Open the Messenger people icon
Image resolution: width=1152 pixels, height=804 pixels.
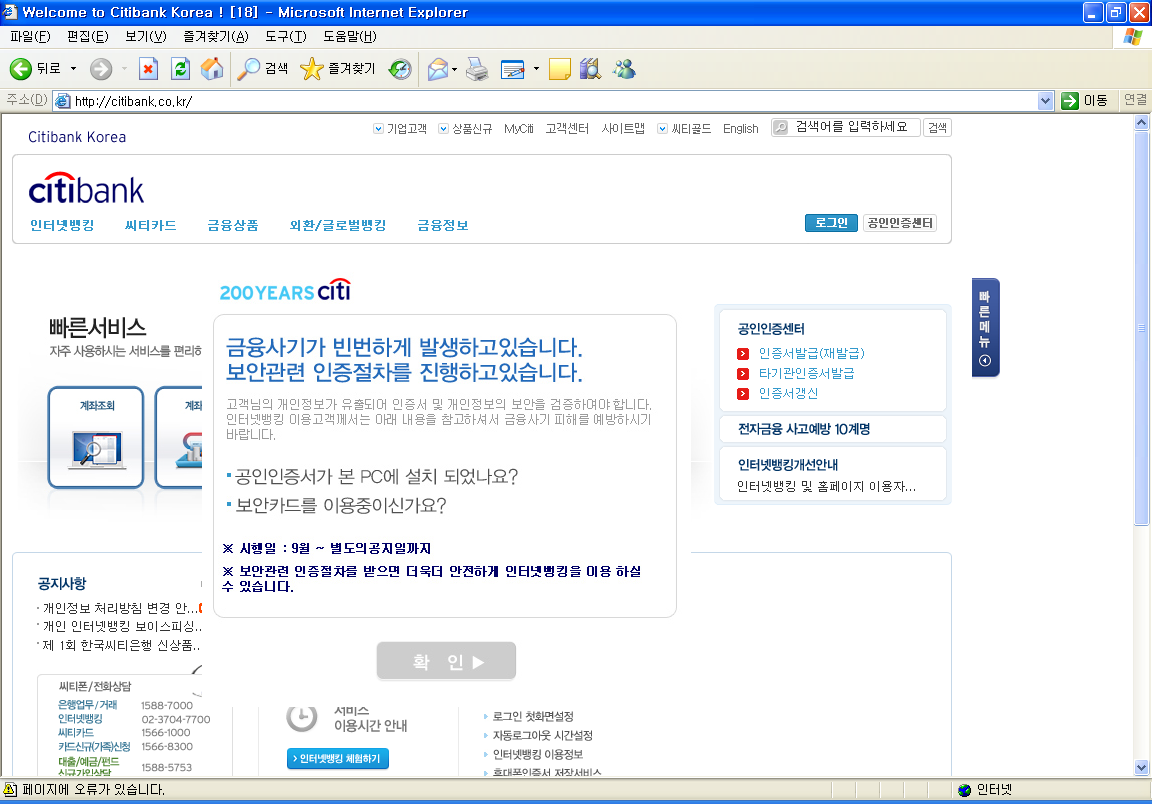tap(624, 69)
